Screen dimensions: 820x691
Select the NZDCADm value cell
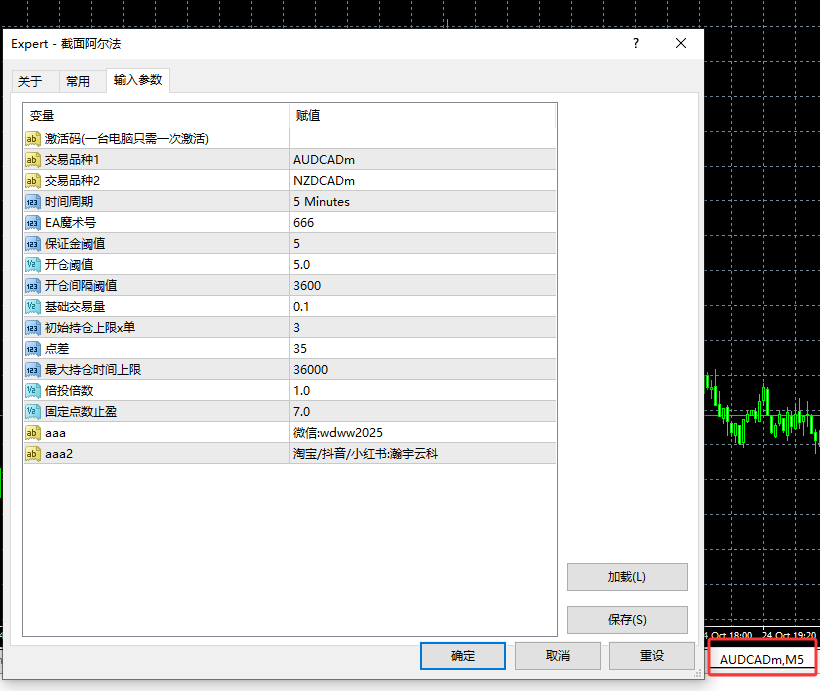coord(423,180)
